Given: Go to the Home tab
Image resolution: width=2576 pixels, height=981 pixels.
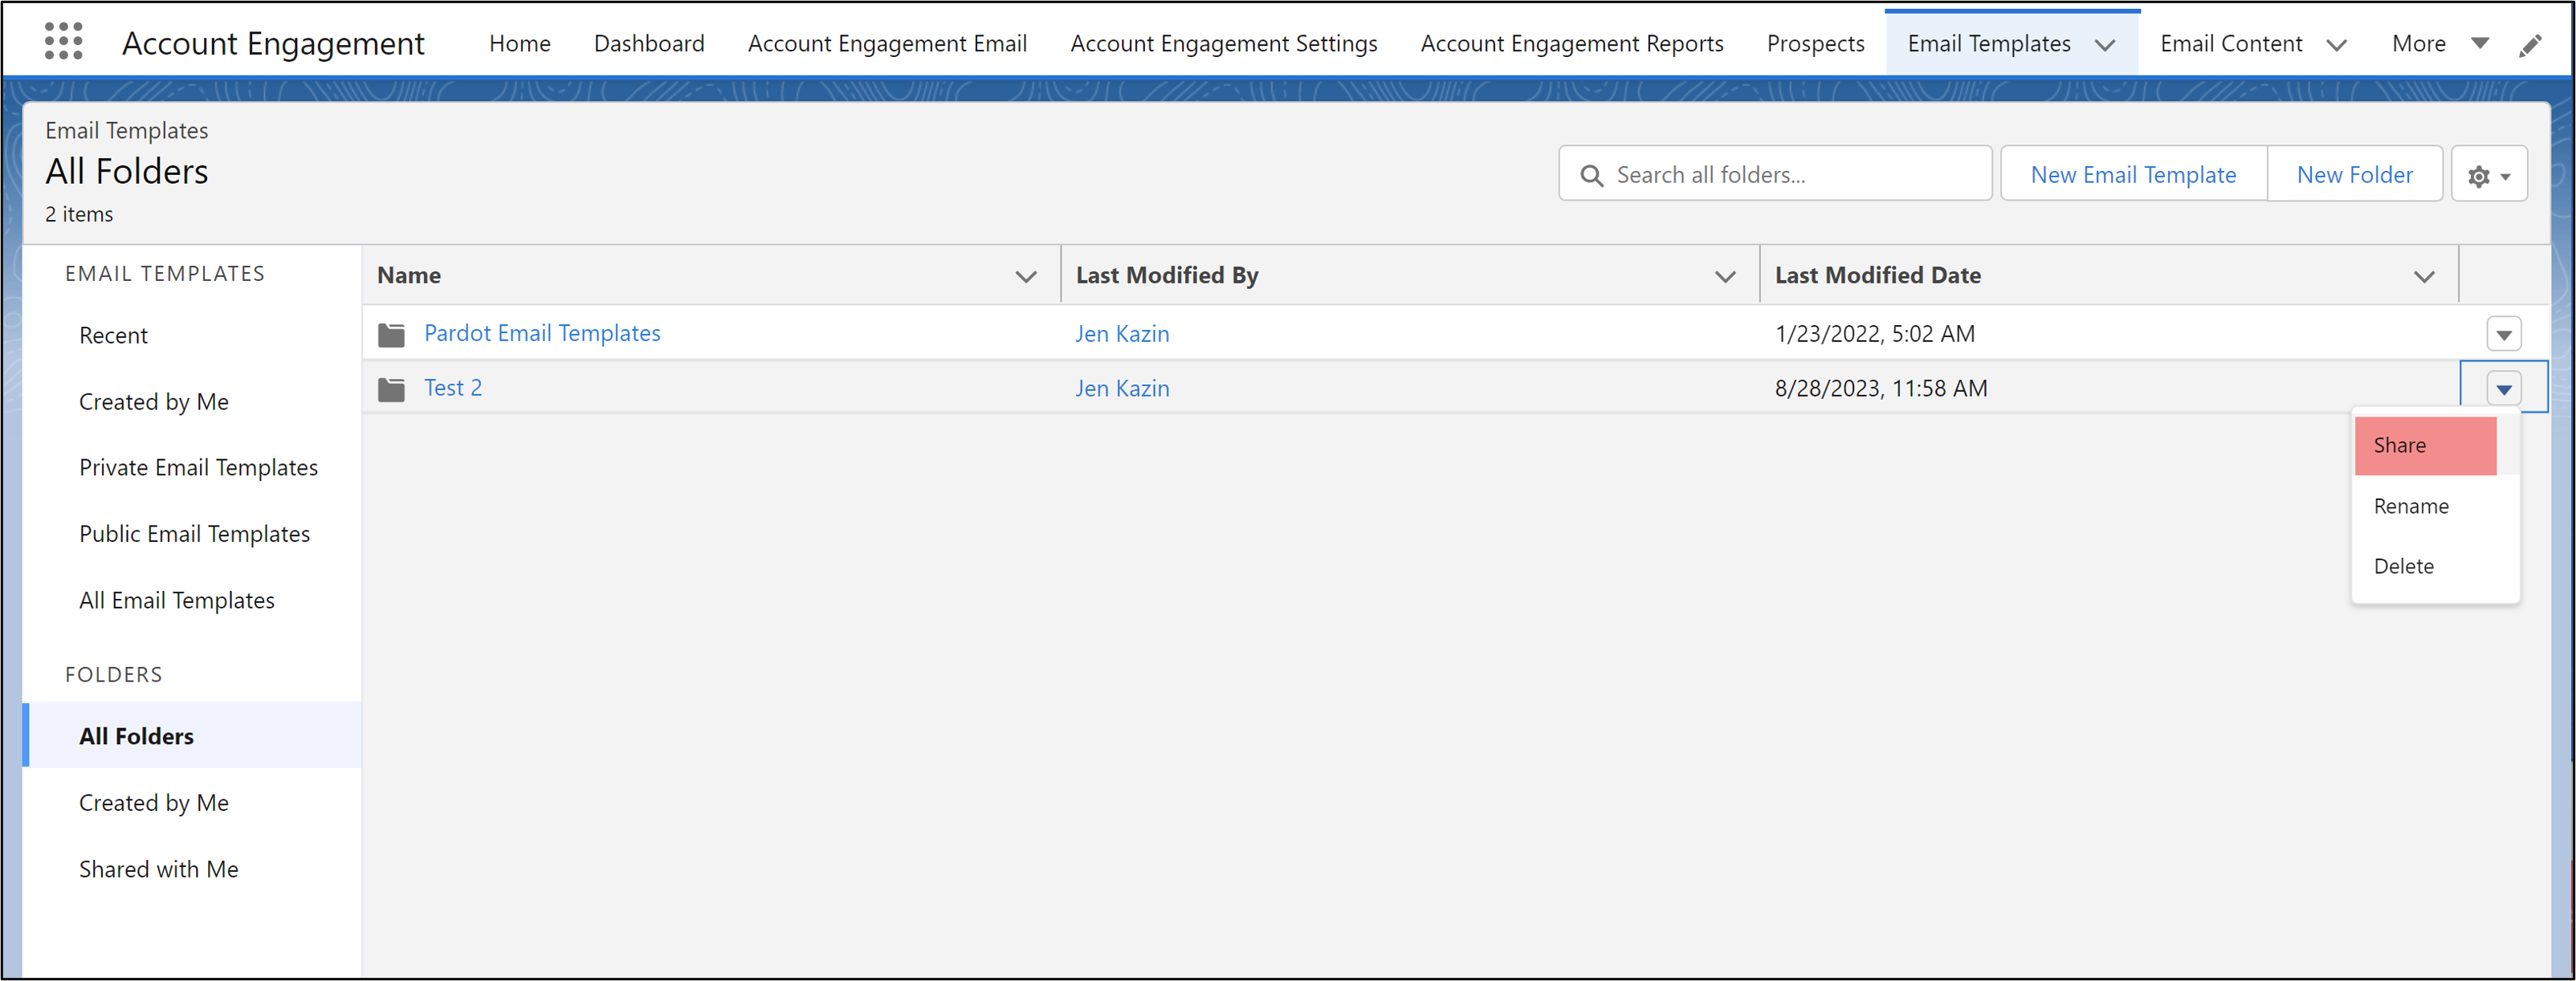Looking at the screenshot, I should coord(520,44).
